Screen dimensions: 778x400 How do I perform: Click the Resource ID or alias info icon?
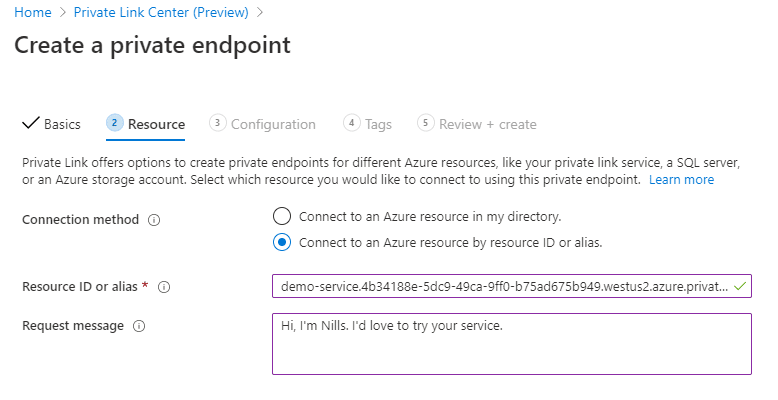tap(164, 287)
